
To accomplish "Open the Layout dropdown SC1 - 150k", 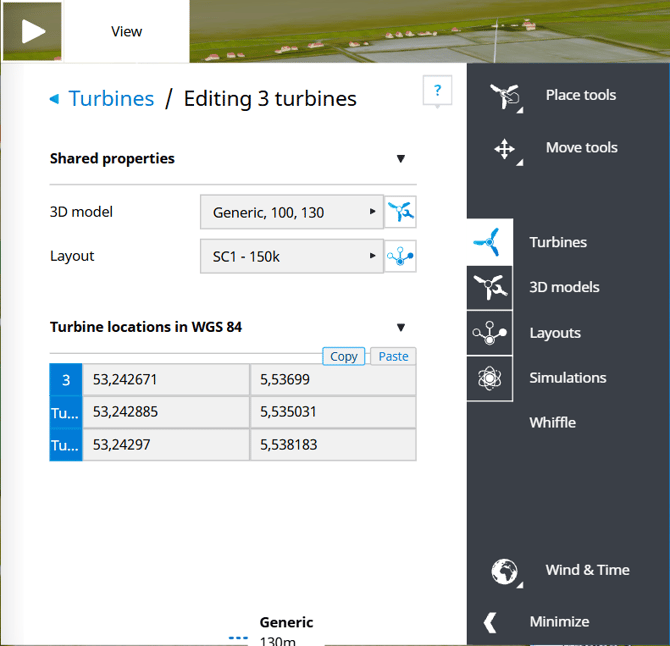I will (292, 256).
